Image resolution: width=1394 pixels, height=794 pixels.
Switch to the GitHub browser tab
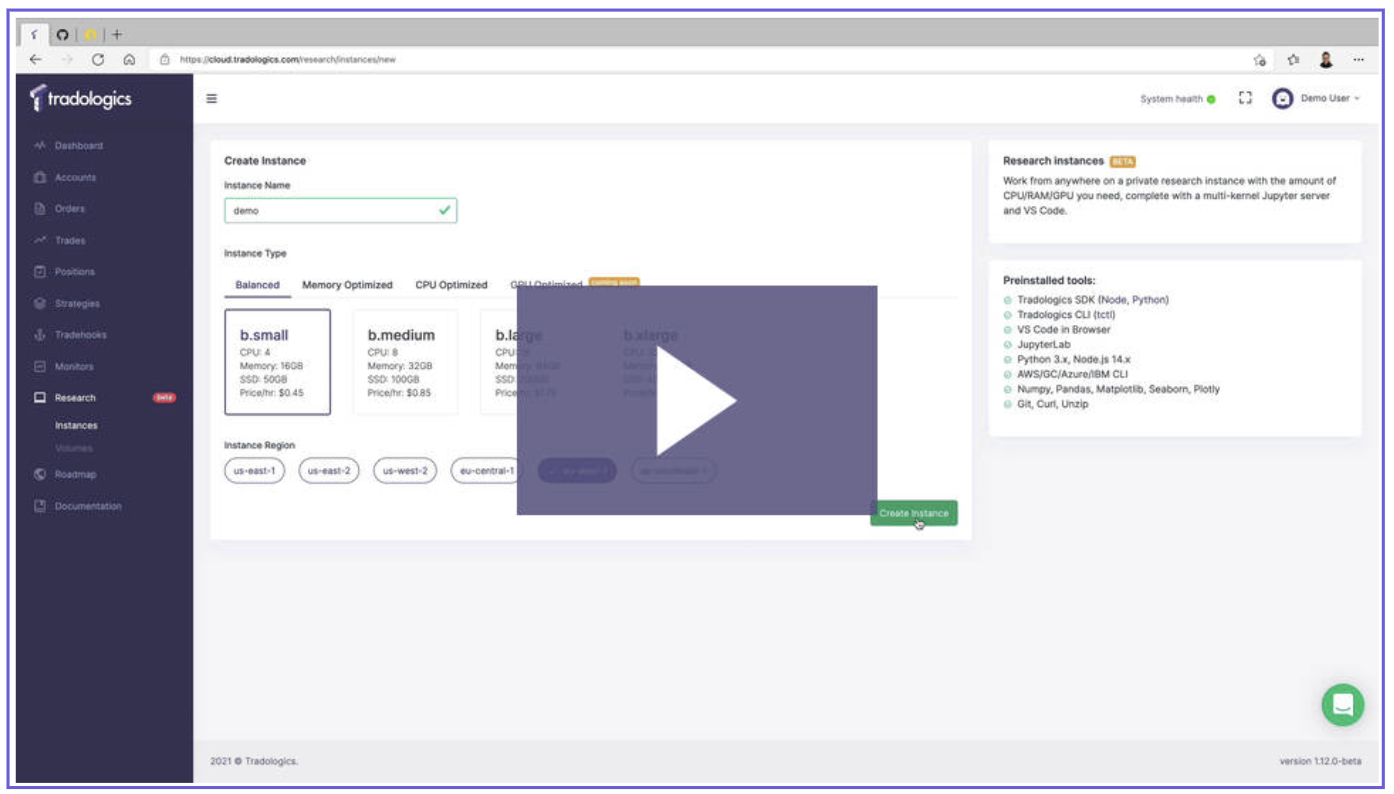click(62, 35)
